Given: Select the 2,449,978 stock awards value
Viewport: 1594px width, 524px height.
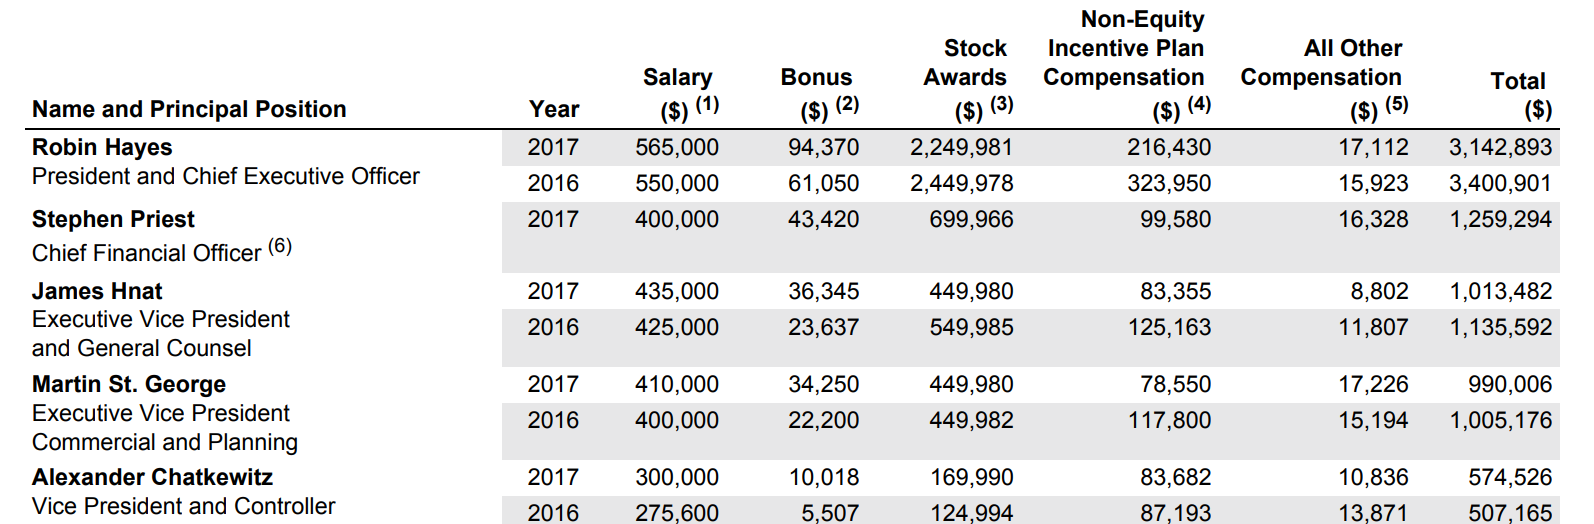Looking at the screenshot, I should click(961, 184).
